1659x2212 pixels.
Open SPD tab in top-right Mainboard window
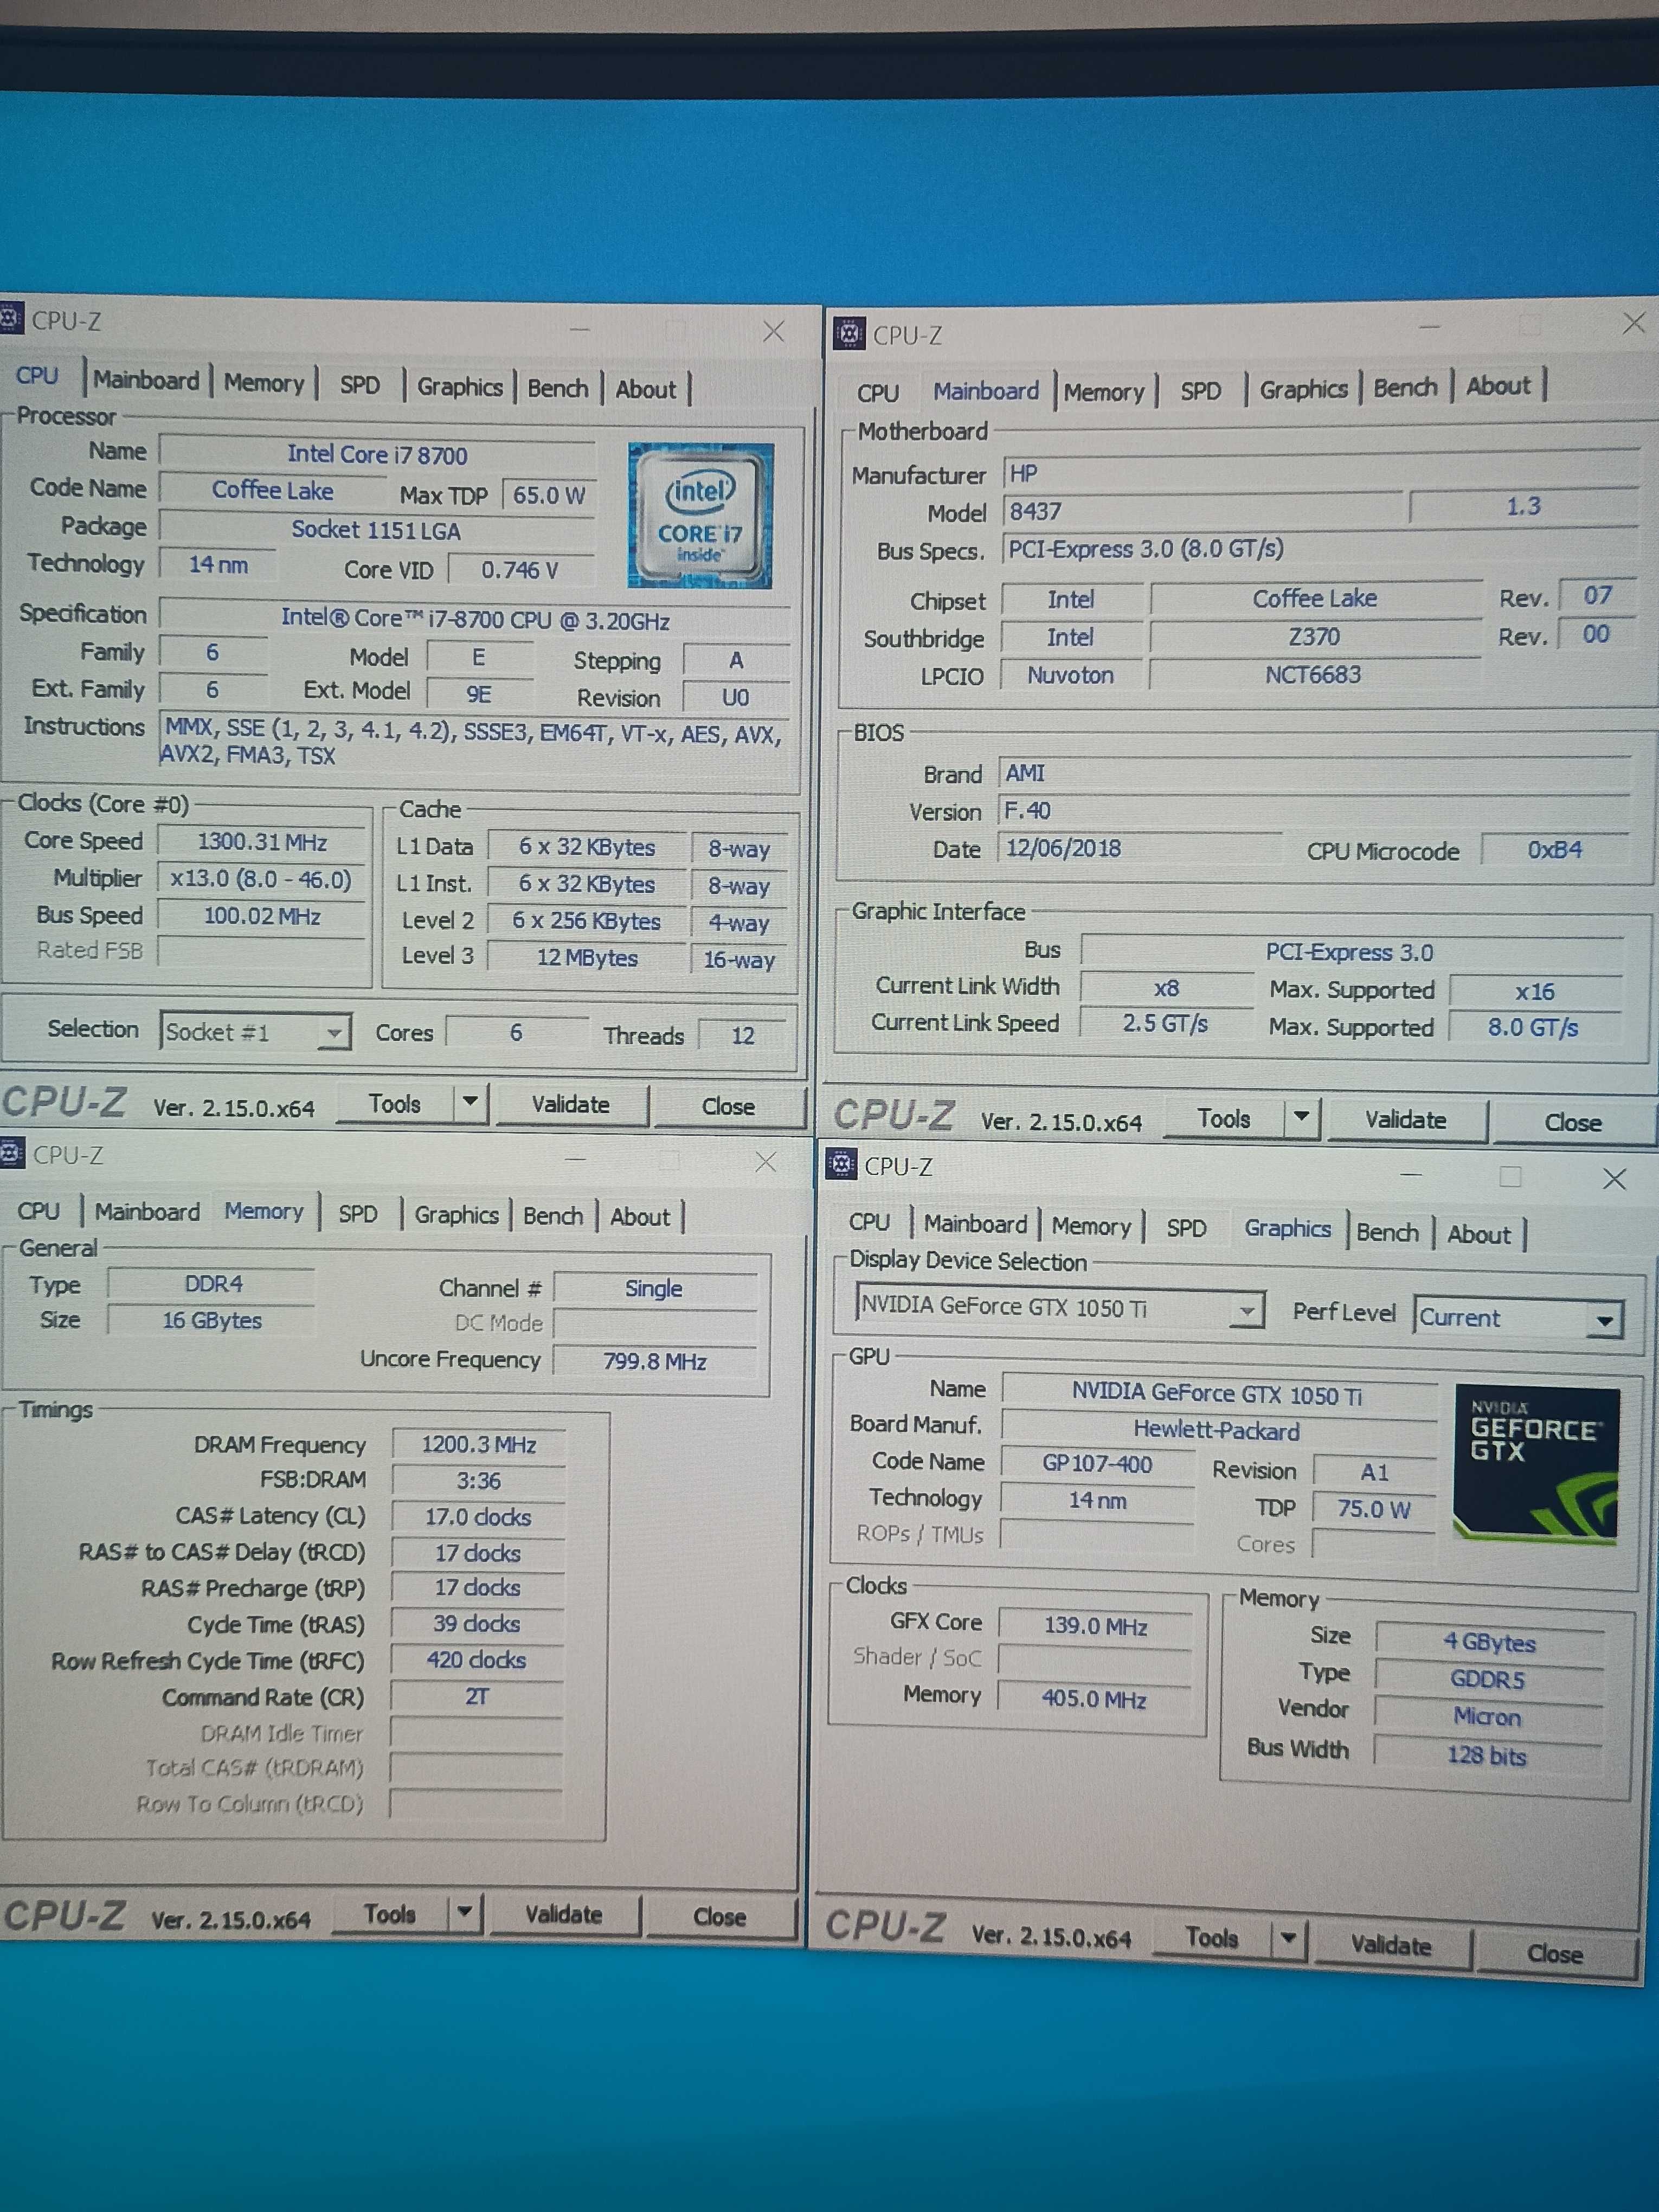click(1201, 391)
